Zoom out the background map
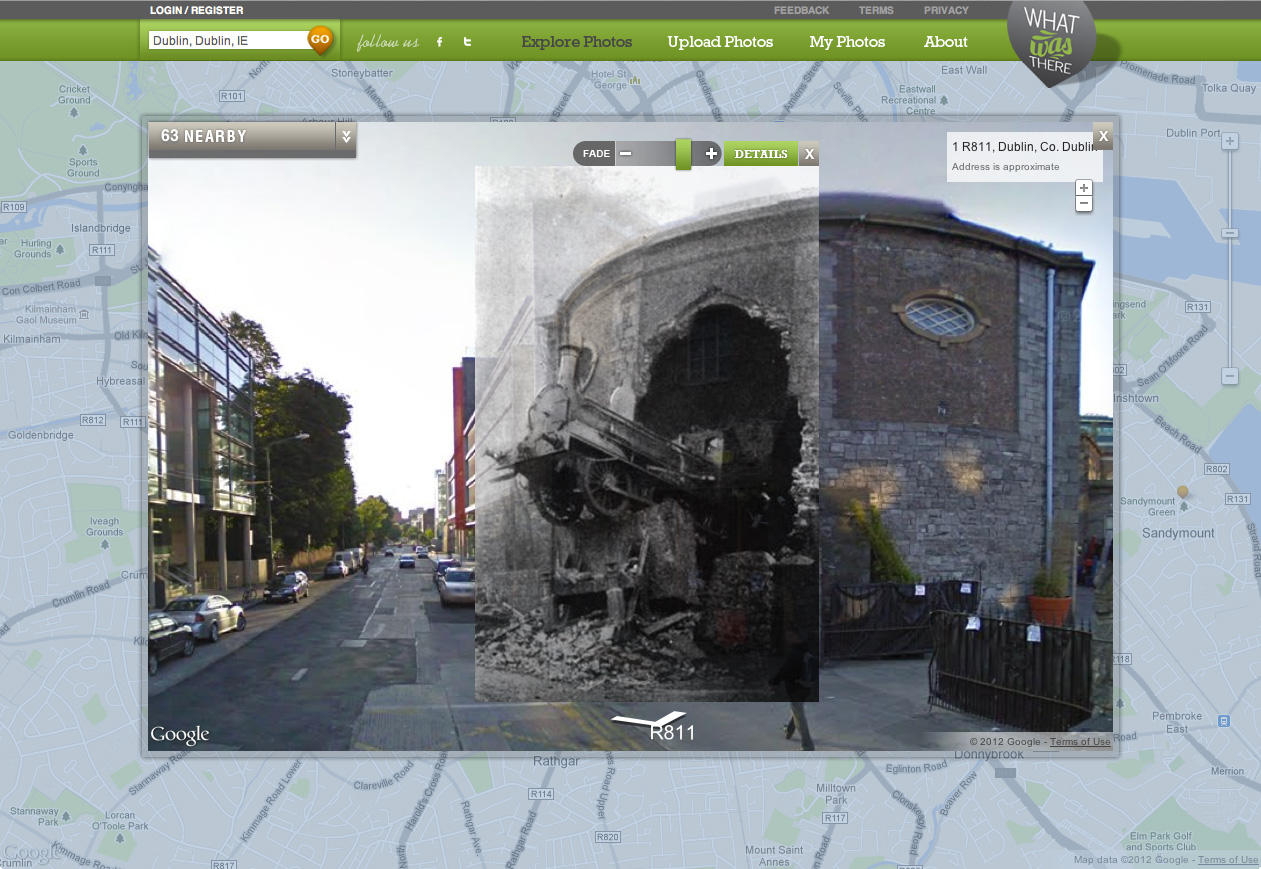1261x869 pixels. click(x=1230, y=376)
